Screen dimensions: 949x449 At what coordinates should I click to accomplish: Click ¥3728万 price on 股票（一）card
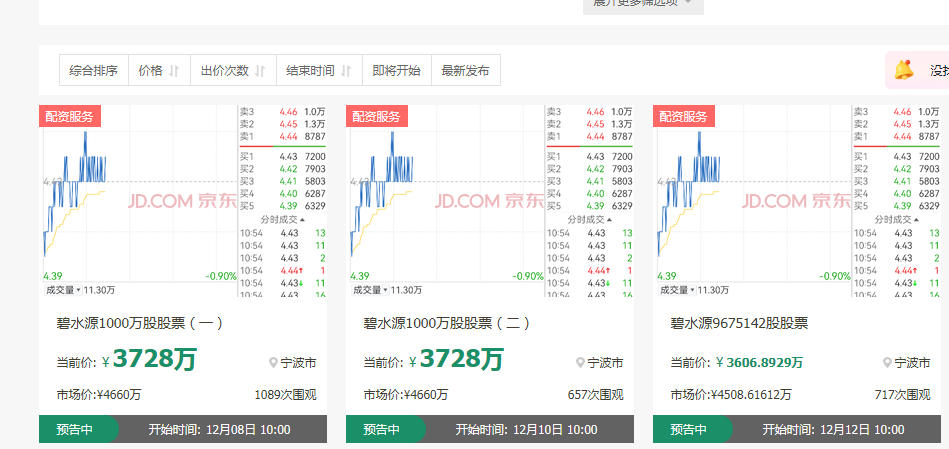[149, 359]
